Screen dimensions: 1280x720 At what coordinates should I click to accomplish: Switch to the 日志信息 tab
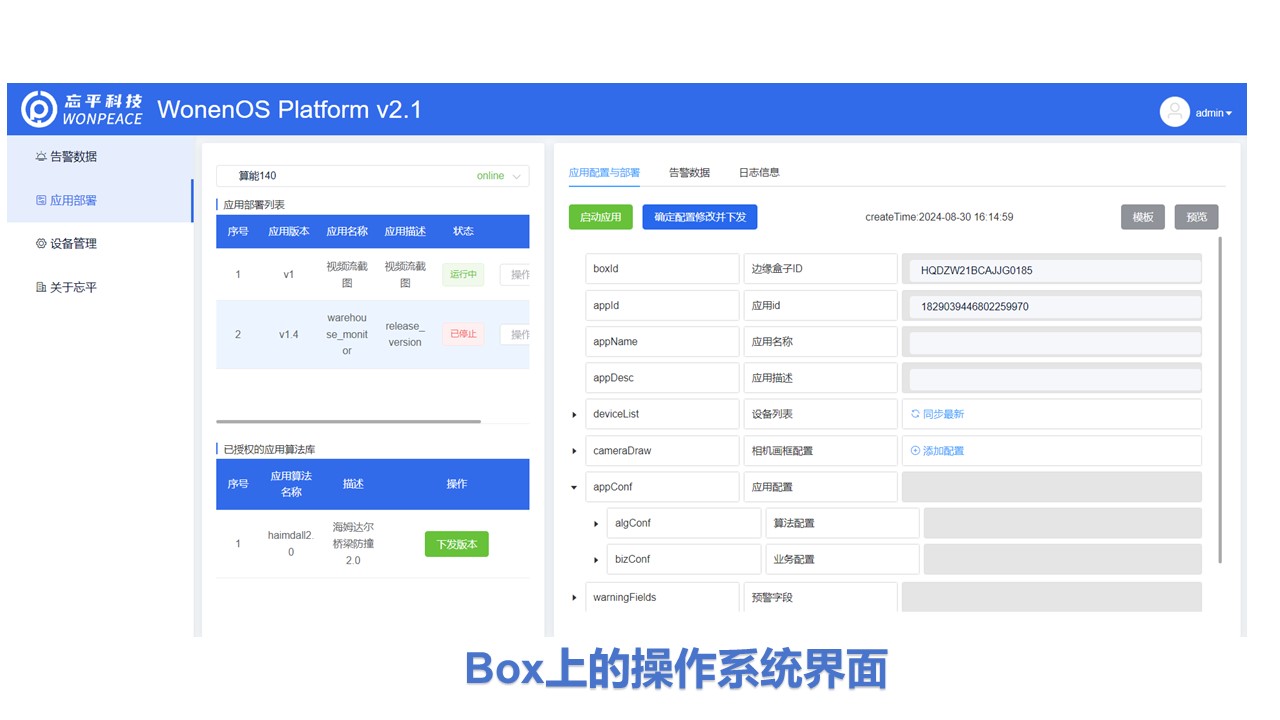(x=759, y=172)
